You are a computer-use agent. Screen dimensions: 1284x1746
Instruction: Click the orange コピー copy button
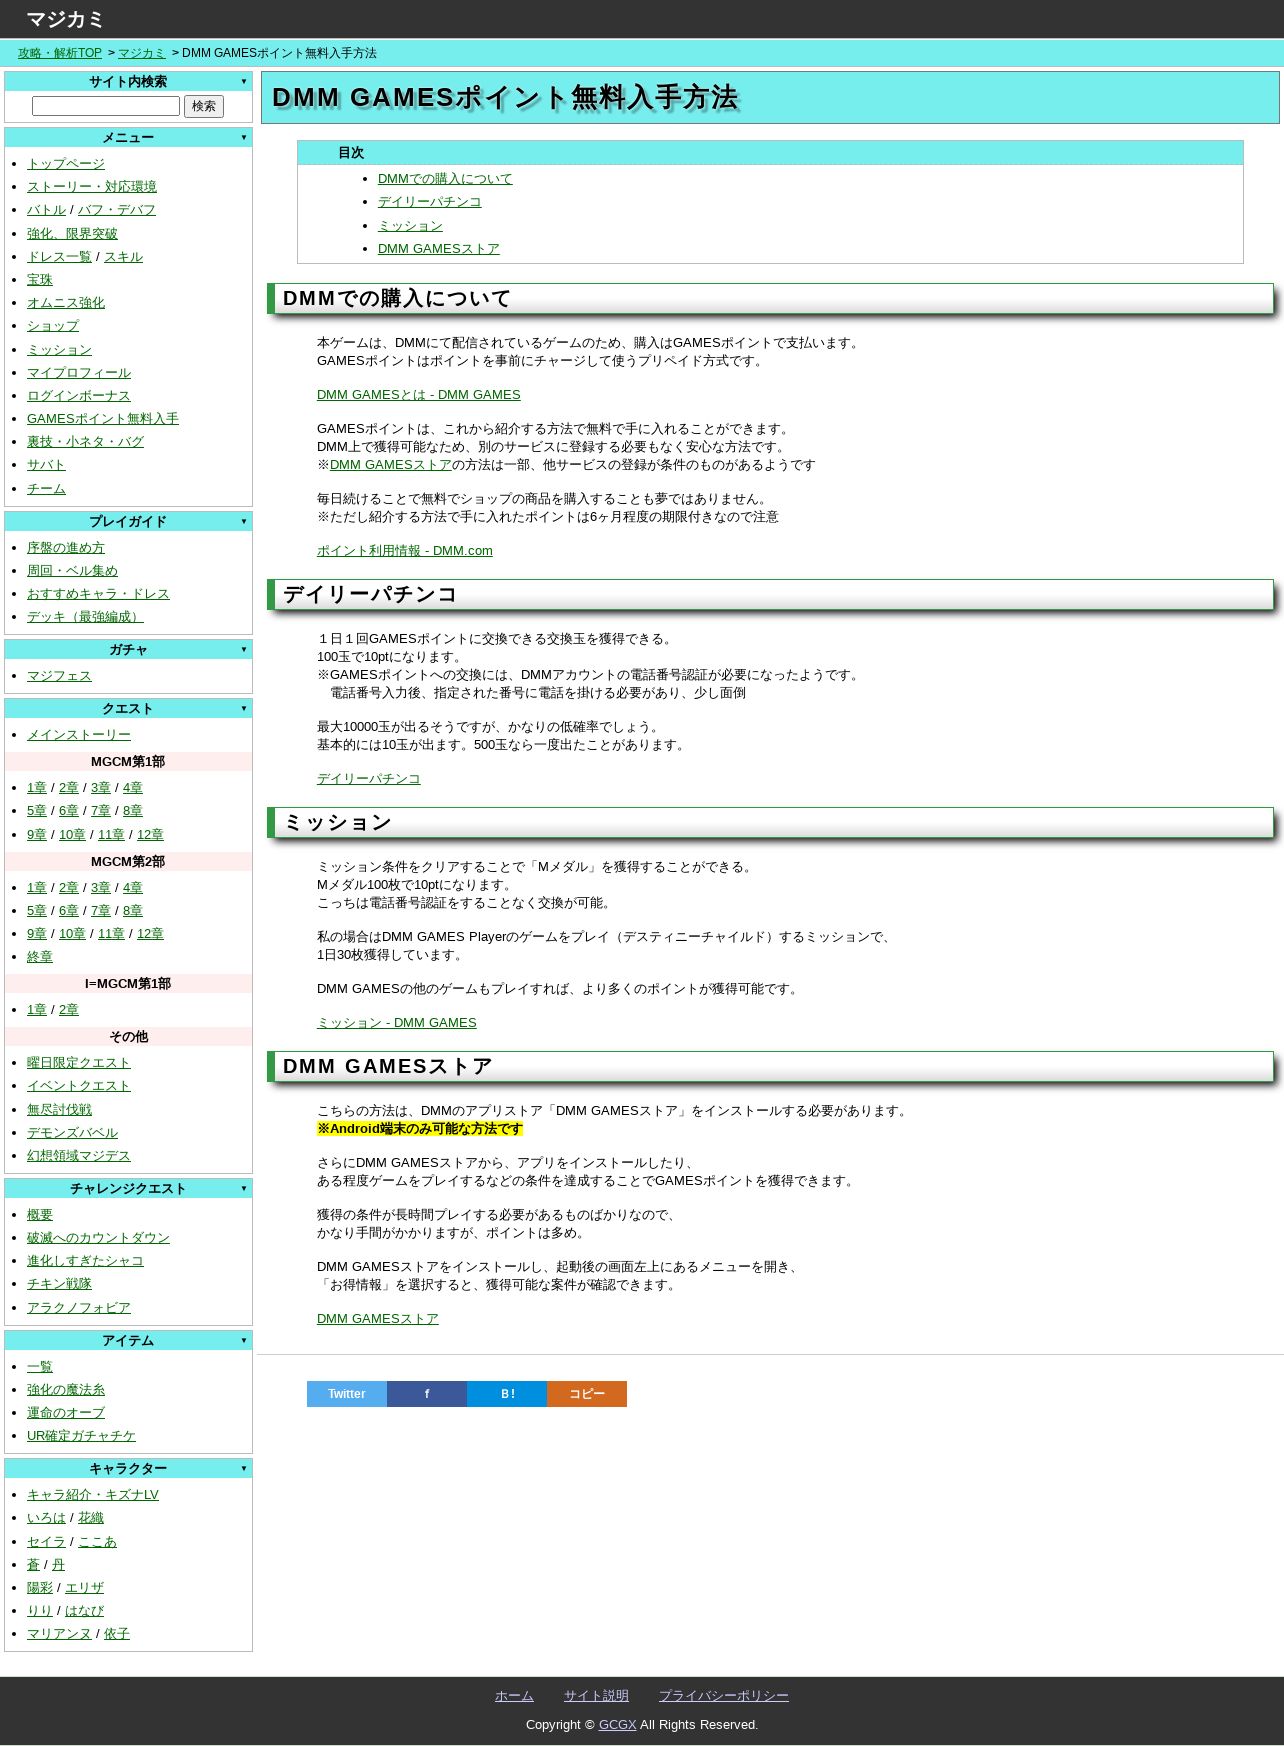(587, 1394)
